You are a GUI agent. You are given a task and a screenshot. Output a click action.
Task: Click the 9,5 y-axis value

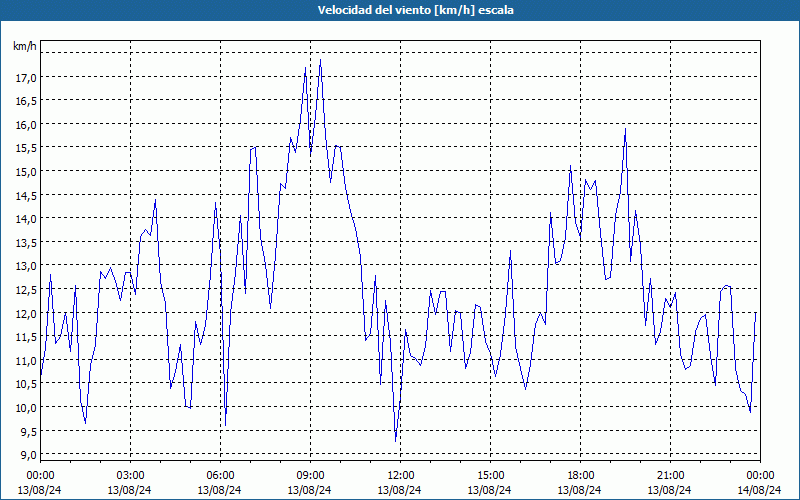tap(28, 431)
